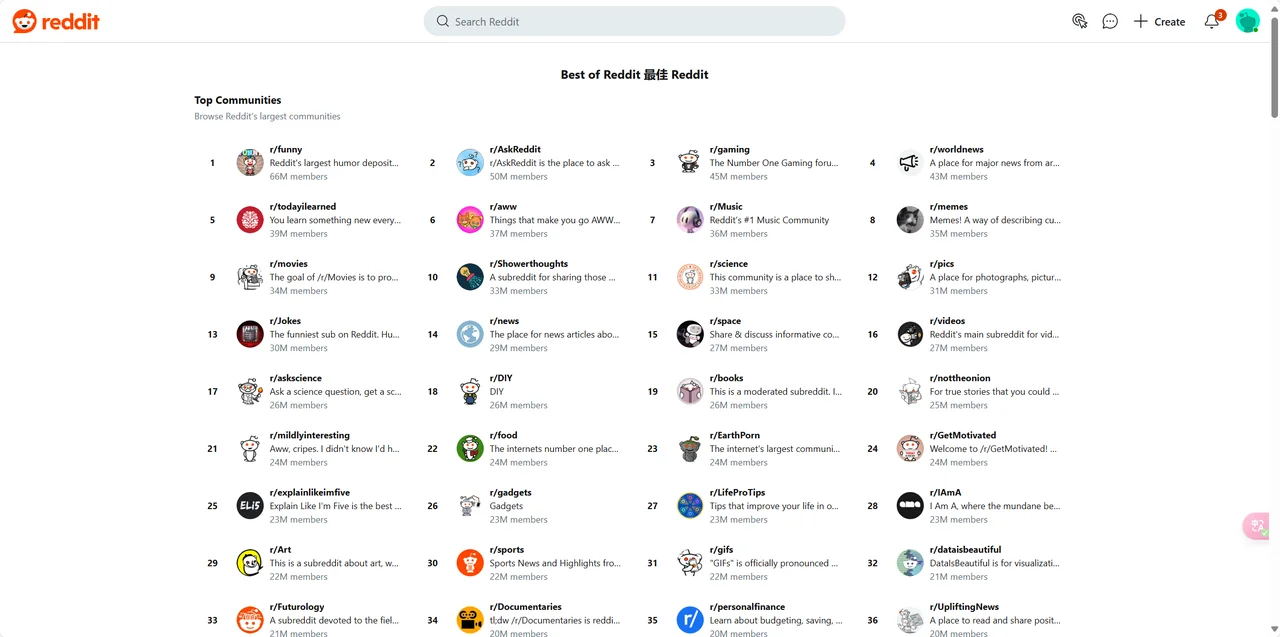Click the r/Documentaries community icon
This screenshot has width=1280, height=637.
click(x=470, y=620)
